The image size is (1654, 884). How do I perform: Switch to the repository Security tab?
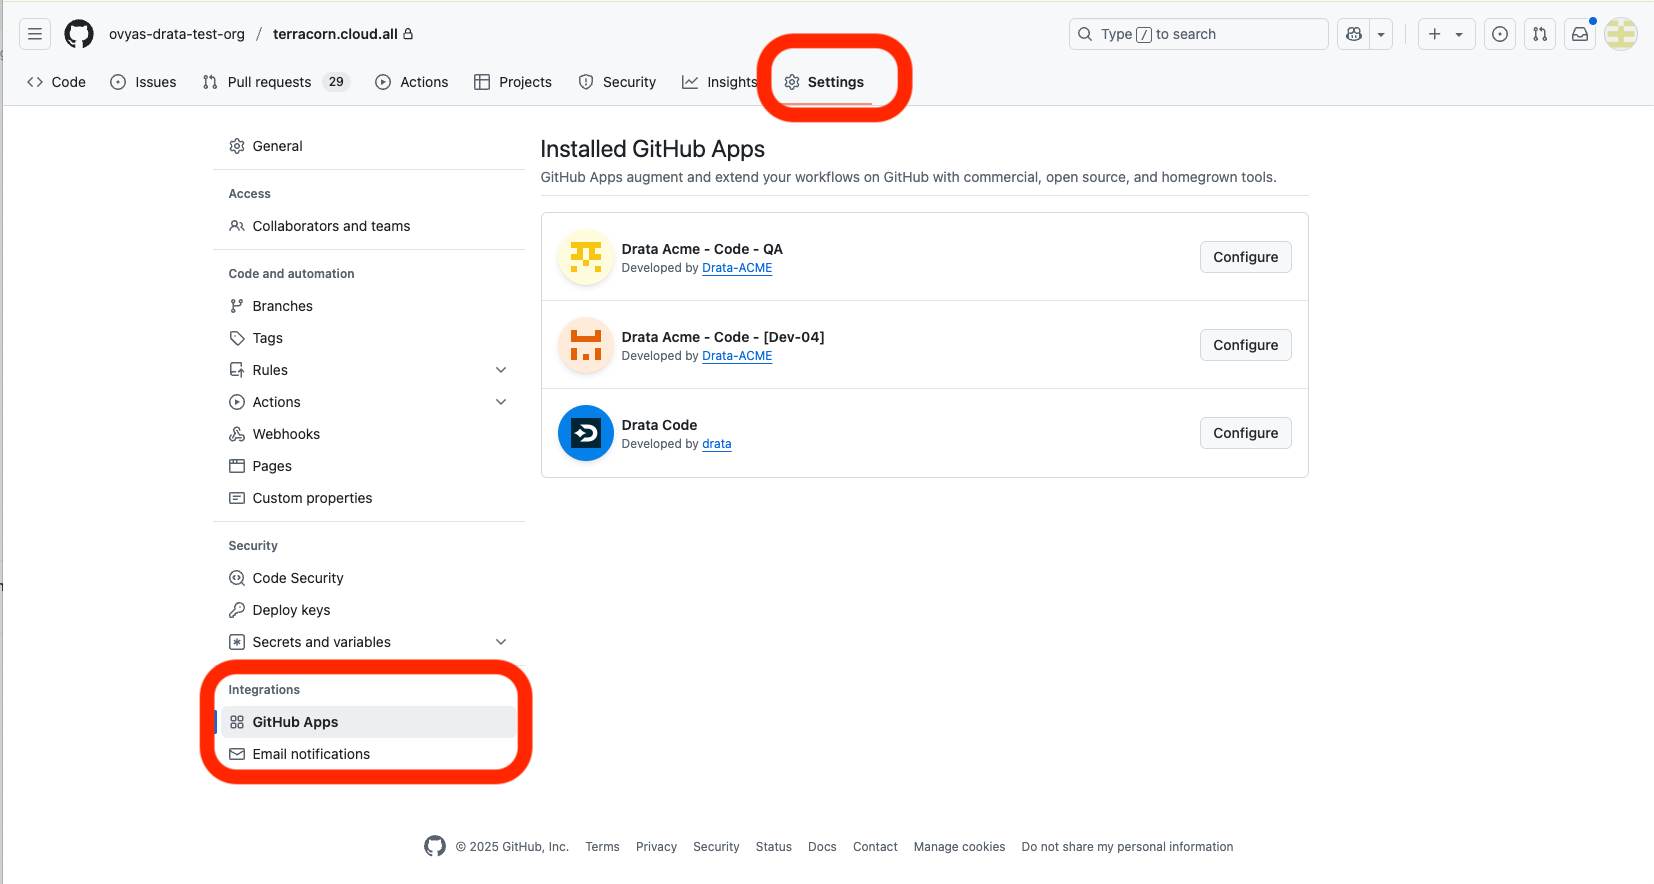(x=617, y=82)
